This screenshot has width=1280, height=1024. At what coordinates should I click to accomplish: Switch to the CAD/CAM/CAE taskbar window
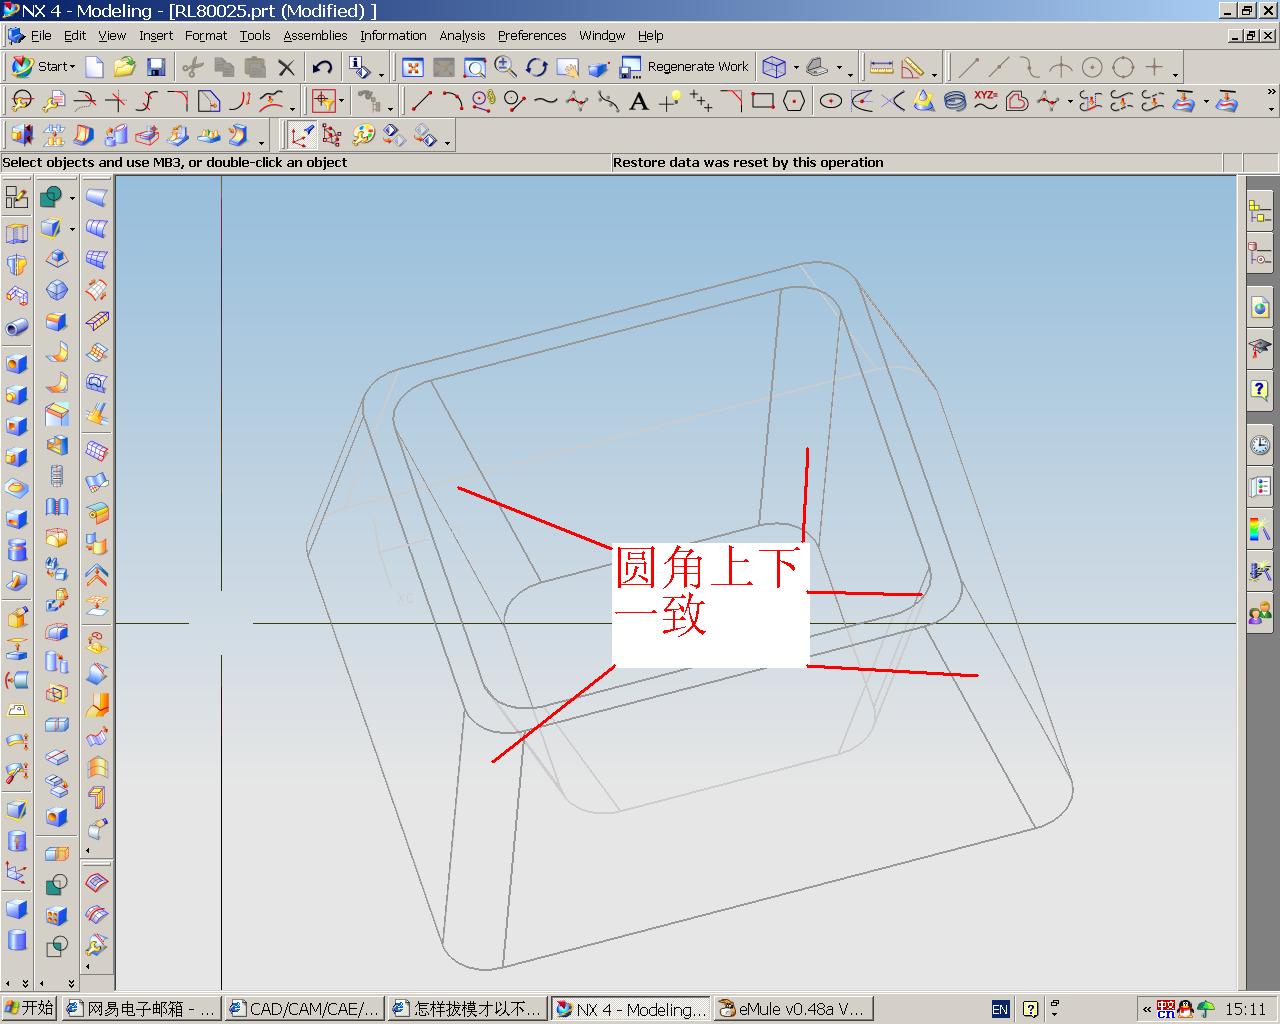[x=304, y=1009]
